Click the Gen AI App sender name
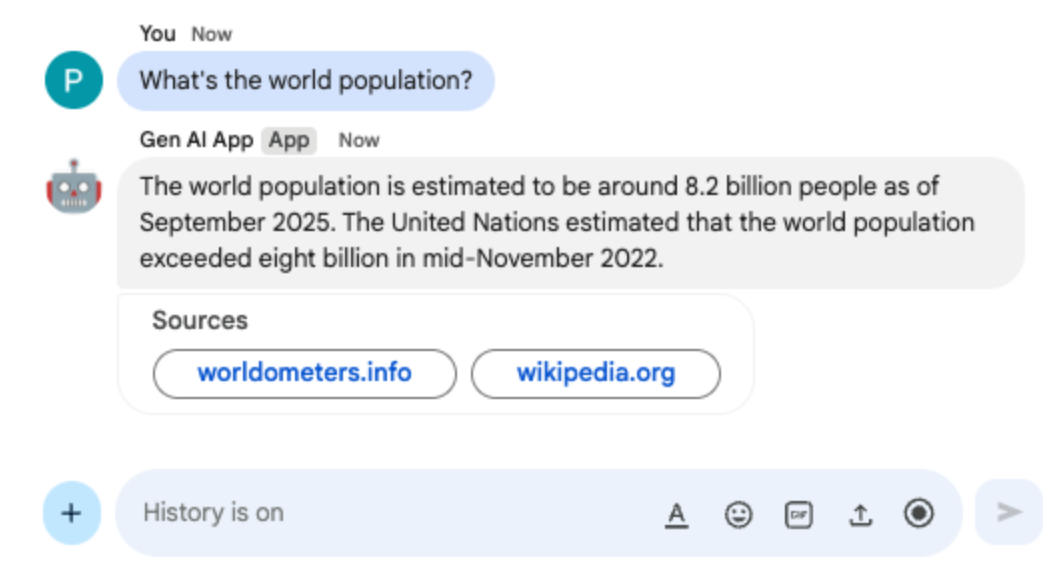 click(x=196, y=140)
